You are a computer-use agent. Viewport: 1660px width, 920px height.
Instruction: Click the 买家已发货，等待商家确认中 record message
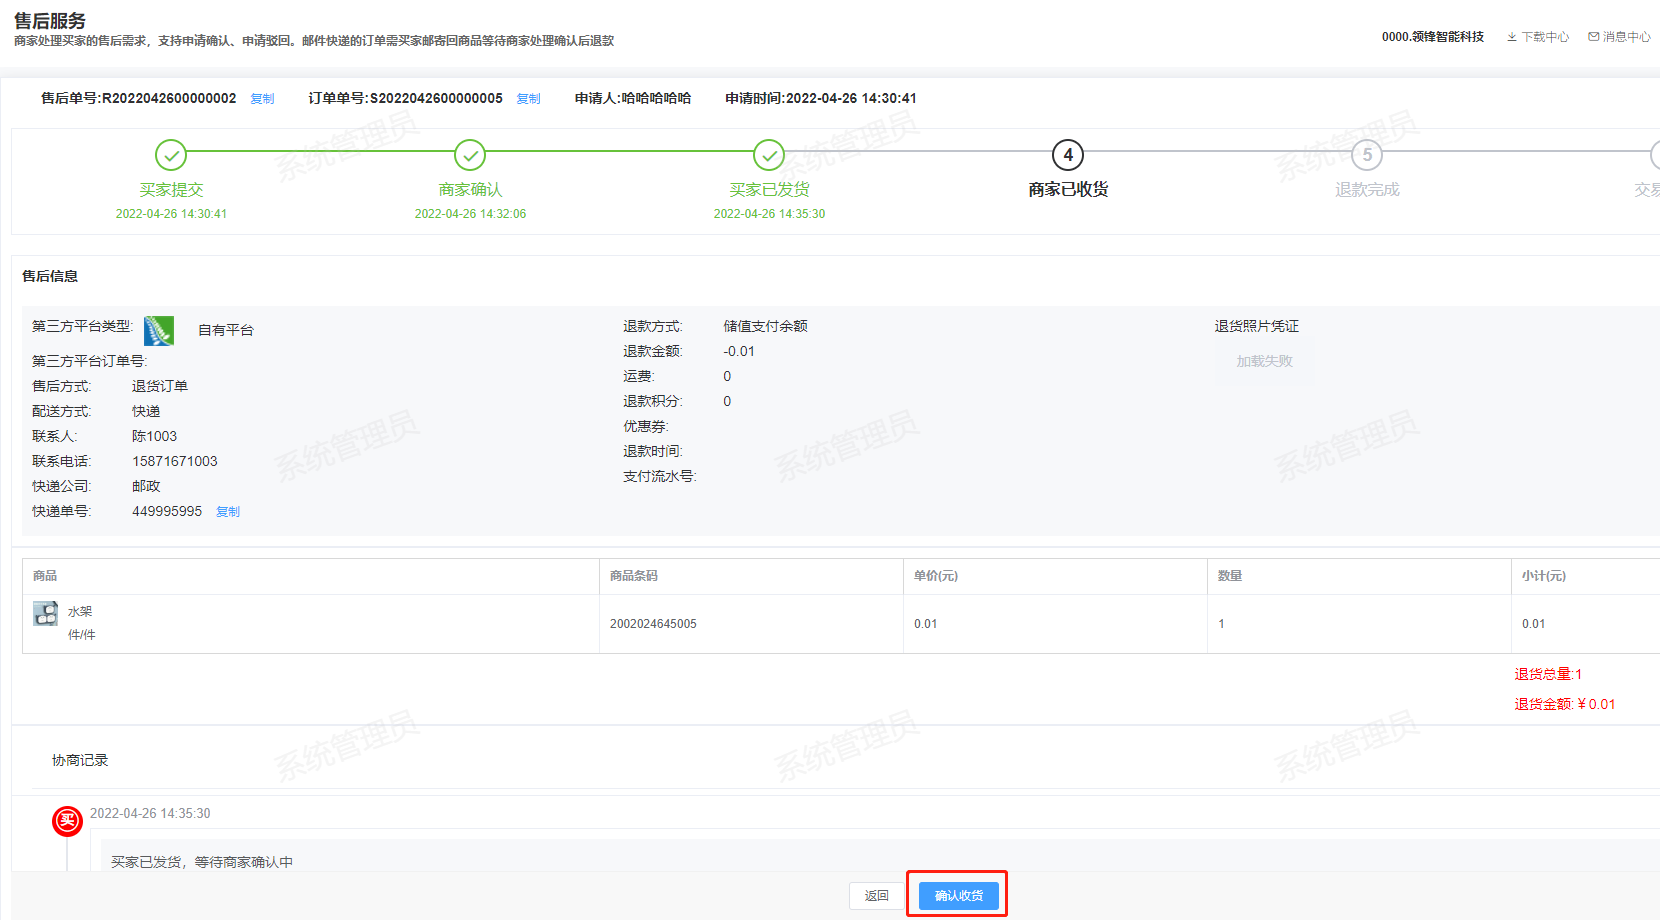202,862
